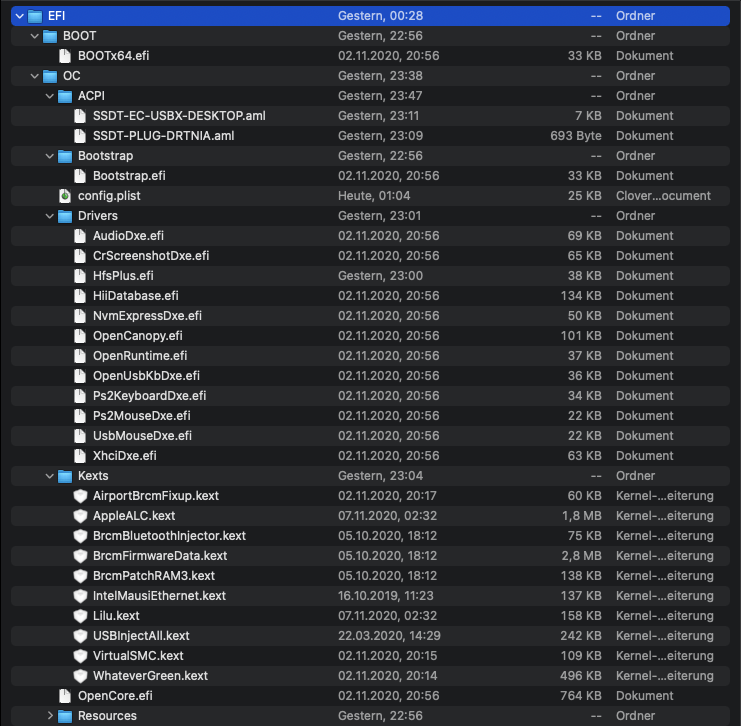Collapse the Kexts folder chevron
This screenshot has height=726, width=741.
pyautogui.click(x=50, y=476)
